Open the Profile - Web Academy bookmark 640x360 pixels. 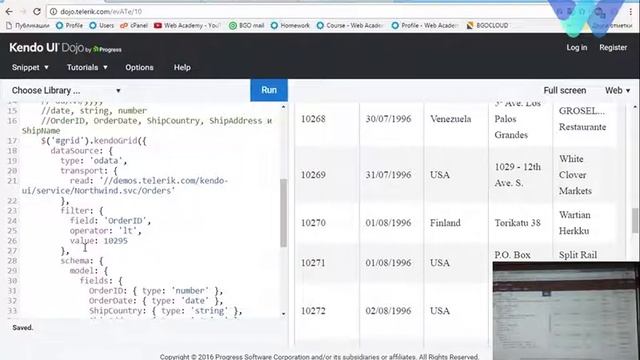pos(425,25)
